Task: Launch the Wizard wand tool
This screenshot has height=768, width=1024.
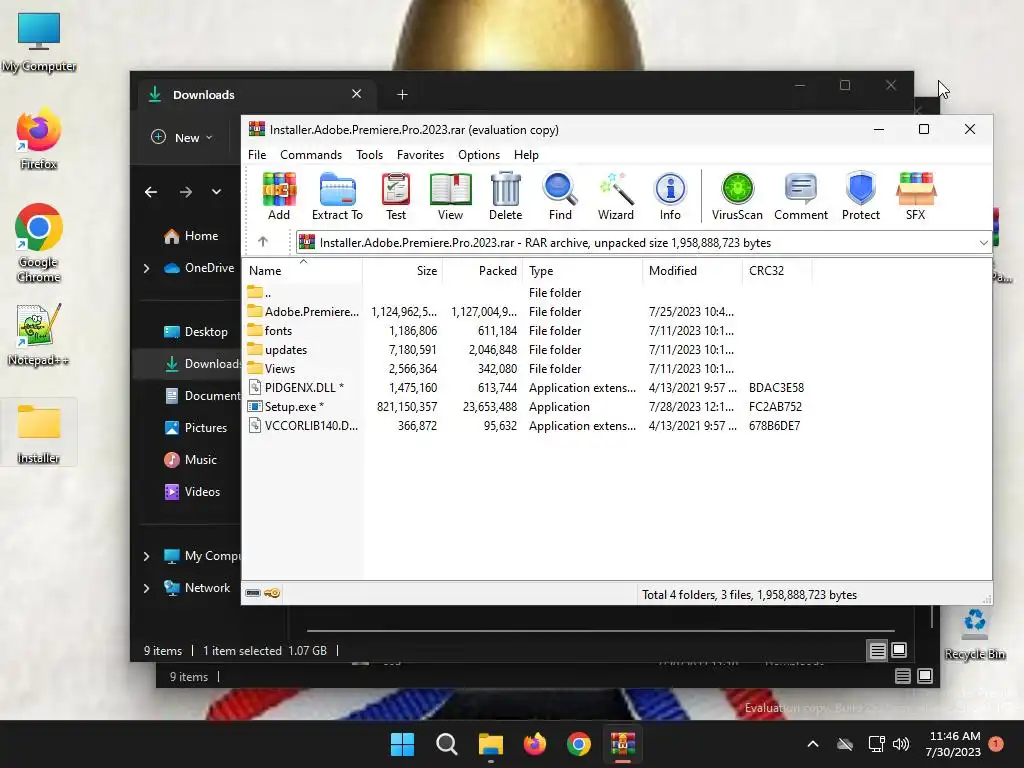Action: [x=615, y=196]
